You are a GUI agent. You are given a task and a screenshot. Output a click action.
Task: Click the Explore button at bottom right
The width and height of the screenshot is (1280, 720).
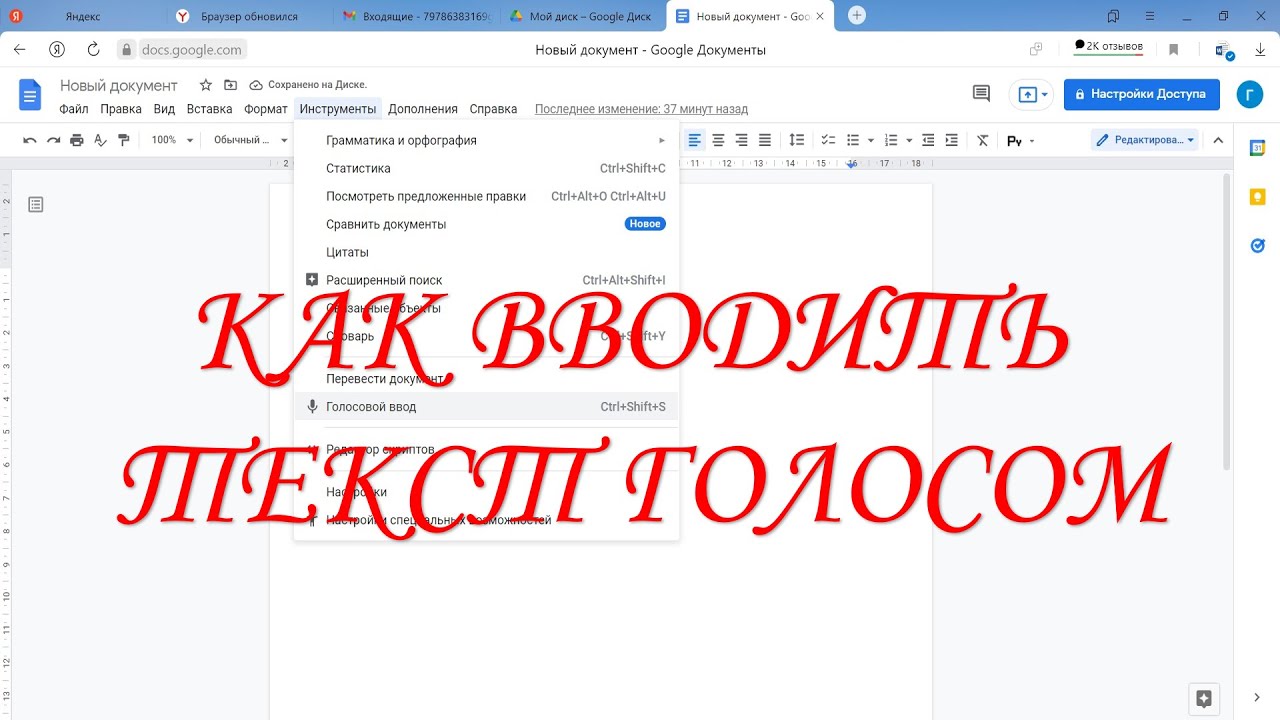pyautogui.click(x=1204, y=698)
